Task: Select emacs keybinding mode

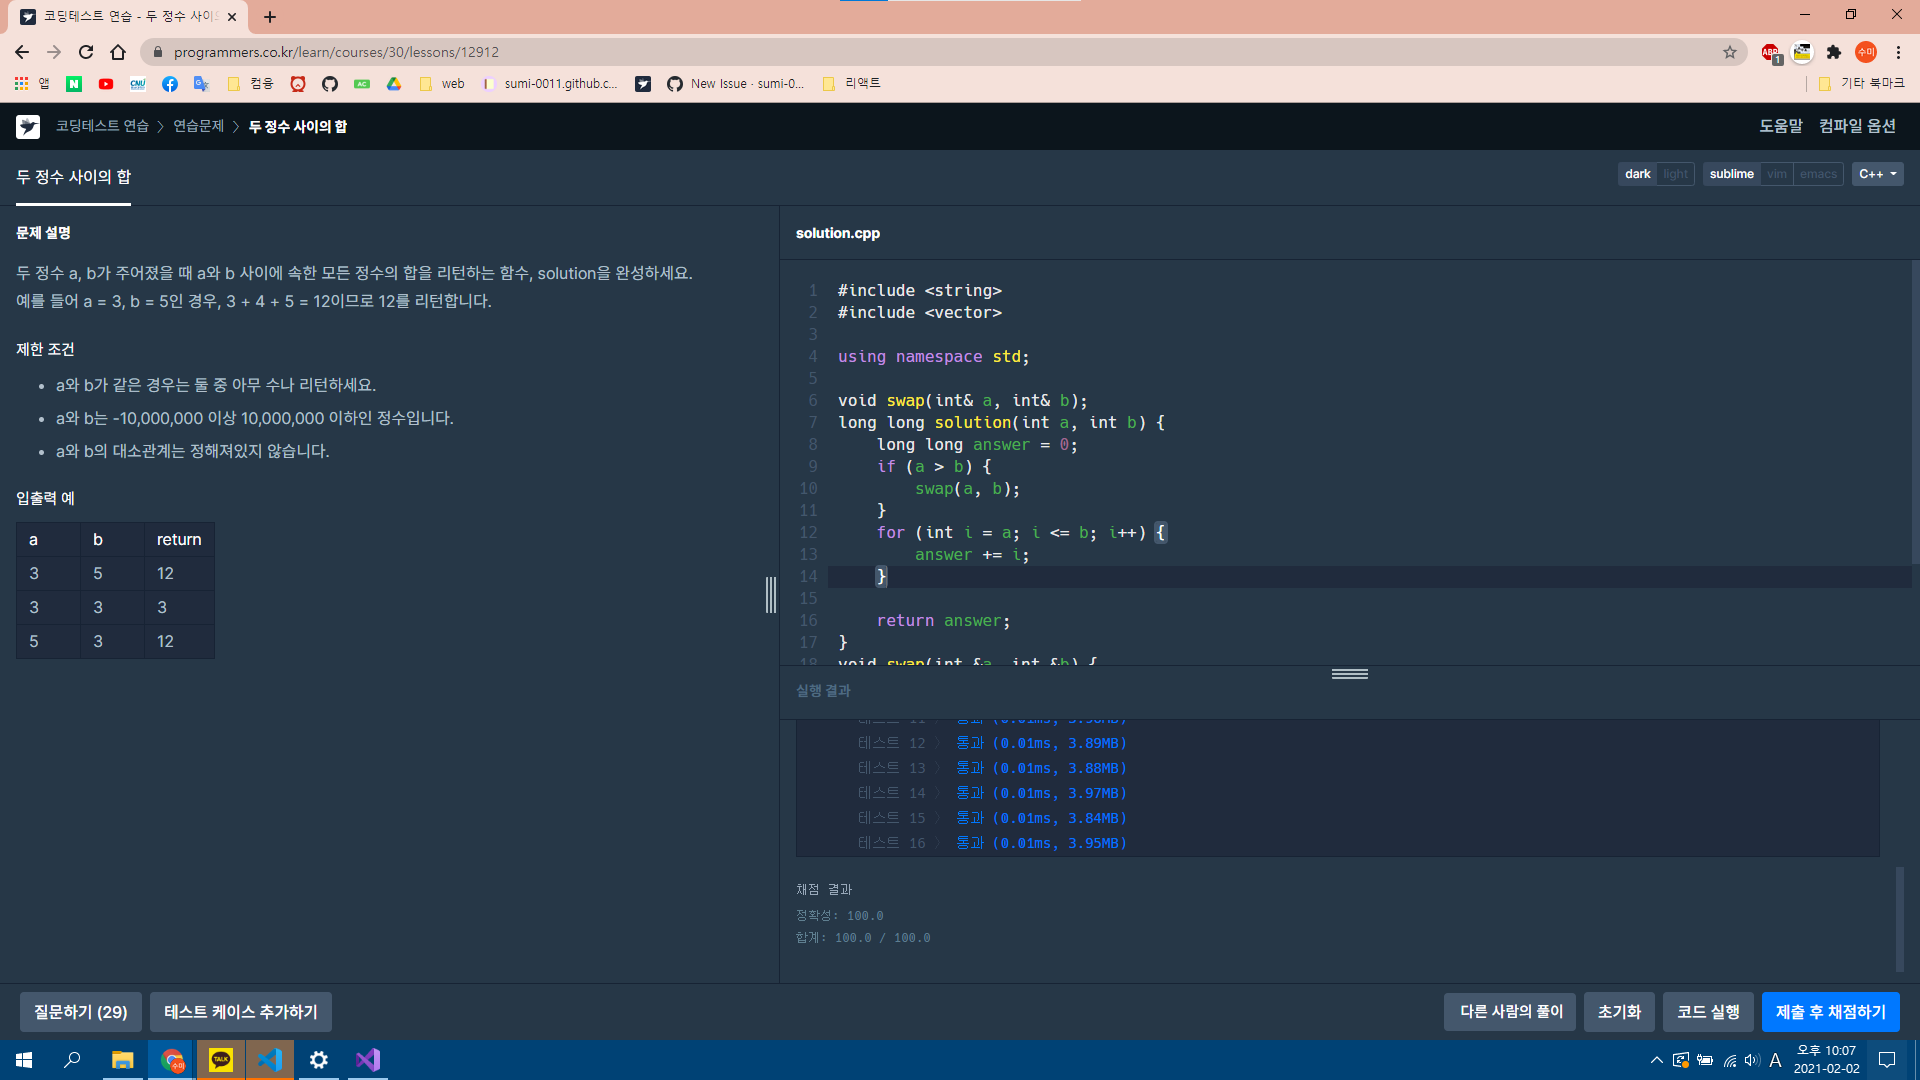Action: click(1818, 174)
